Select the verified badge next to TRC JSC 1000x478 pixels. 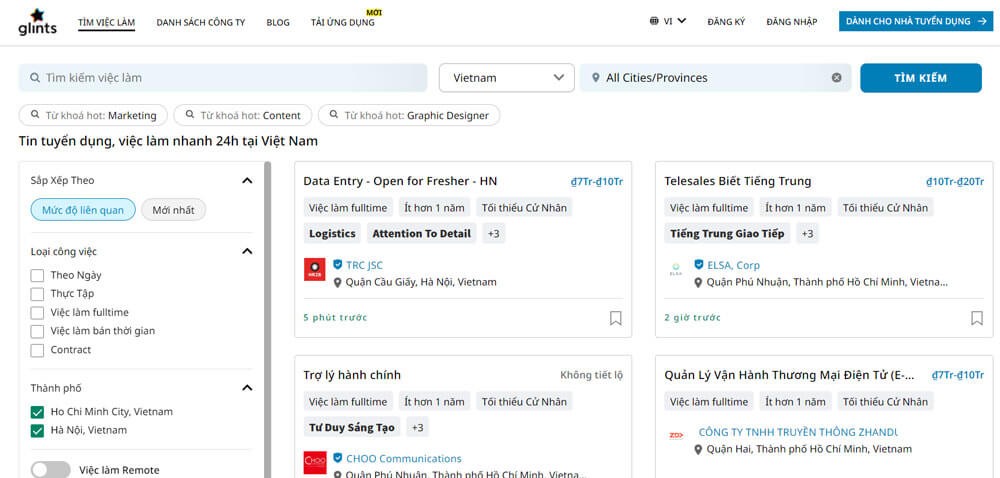click(338, 264)
